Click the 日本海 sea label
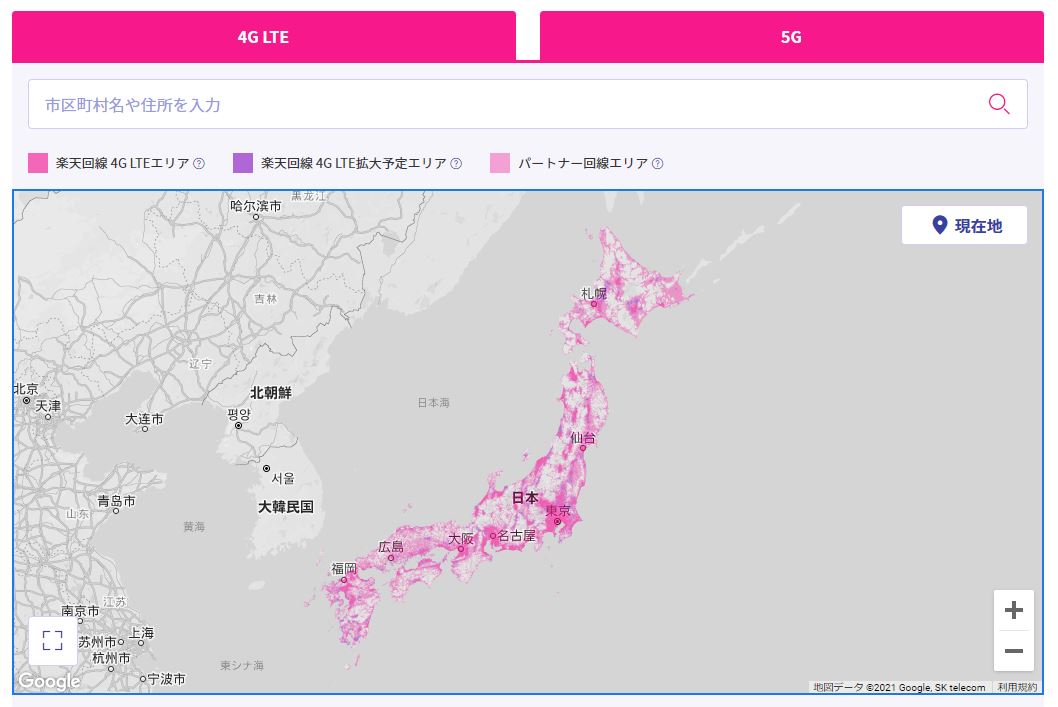 [x=433, y=403]
